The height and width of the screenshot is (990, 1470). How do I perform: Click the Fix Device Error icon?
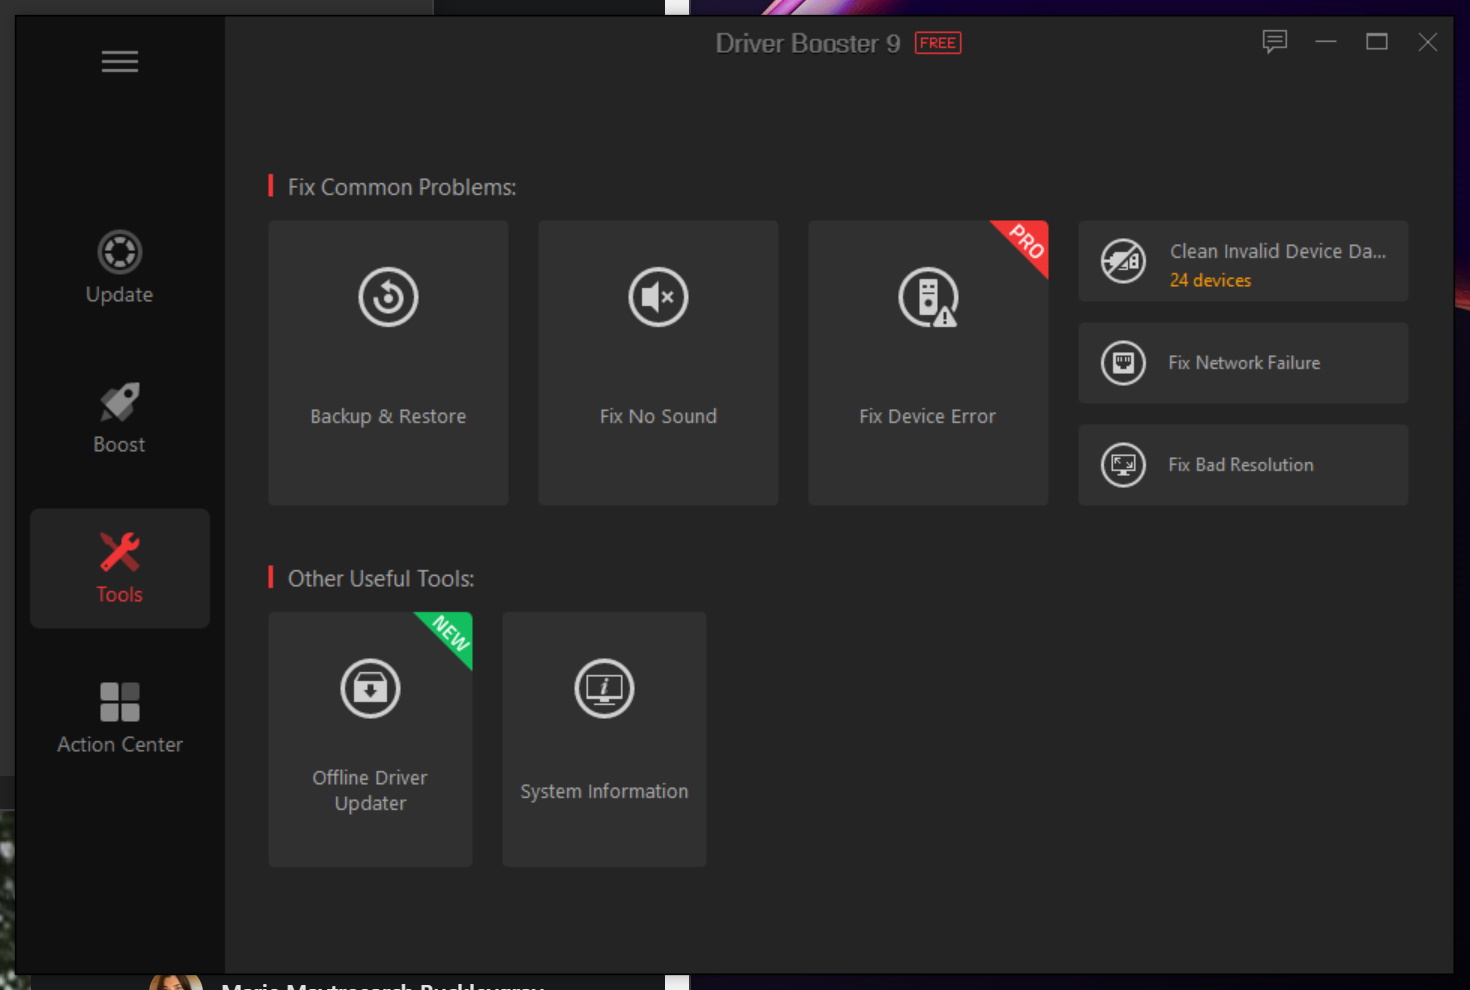click(927, 297)
